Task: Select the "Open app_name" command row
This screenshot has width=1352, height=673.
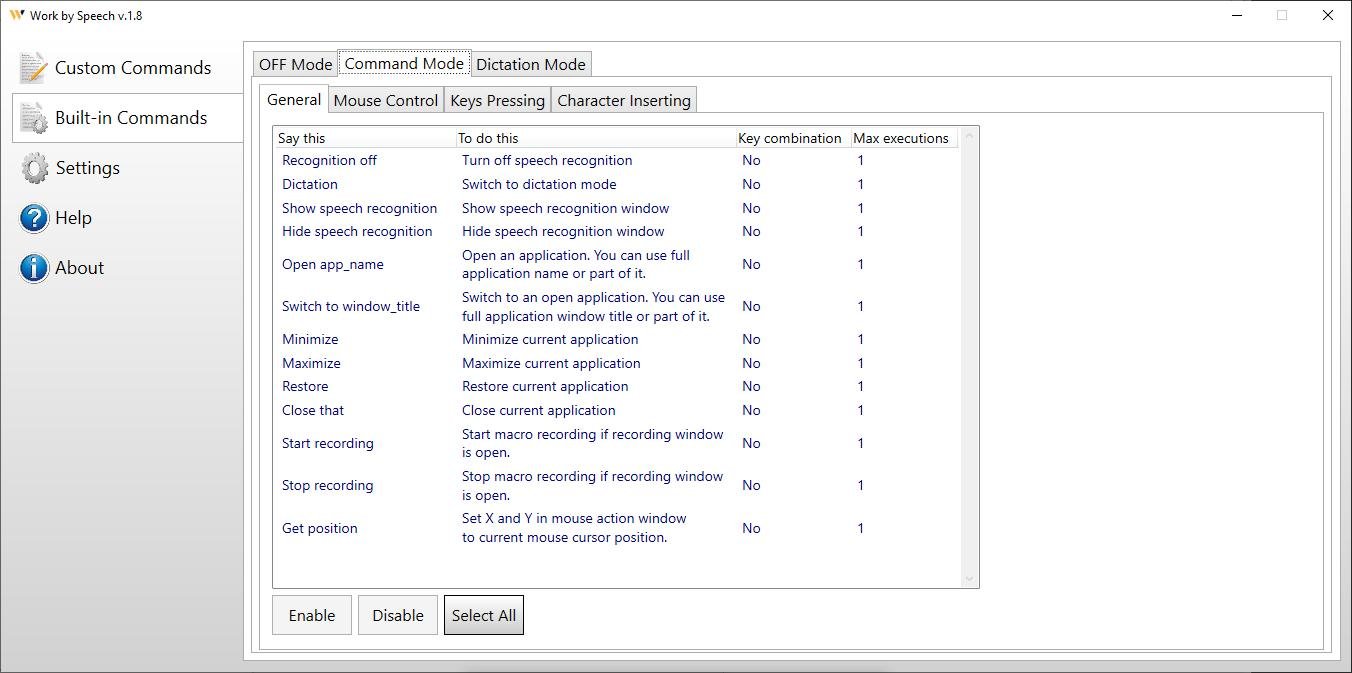Action: point(332,265)
